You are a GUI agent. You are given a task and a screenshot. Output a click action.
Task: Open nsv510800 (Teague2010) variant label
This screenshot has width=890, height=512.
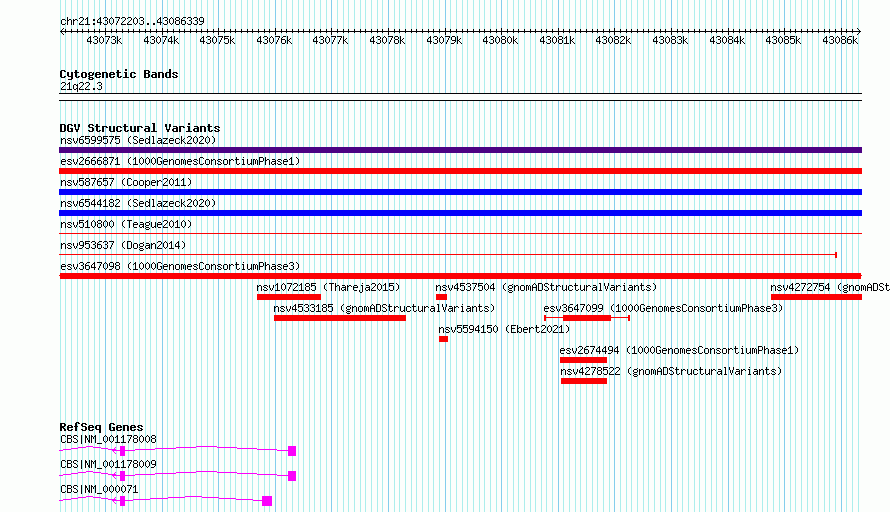[126, 224]
